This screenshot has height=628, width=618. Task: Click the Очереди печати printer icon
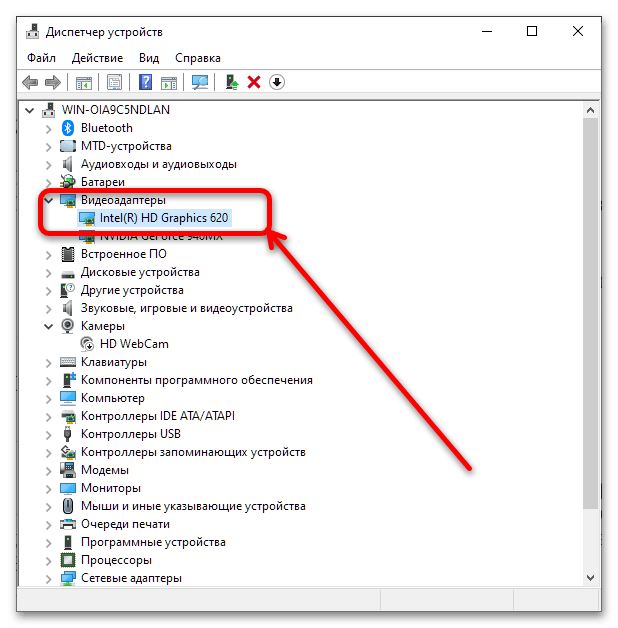coord(68,524)
